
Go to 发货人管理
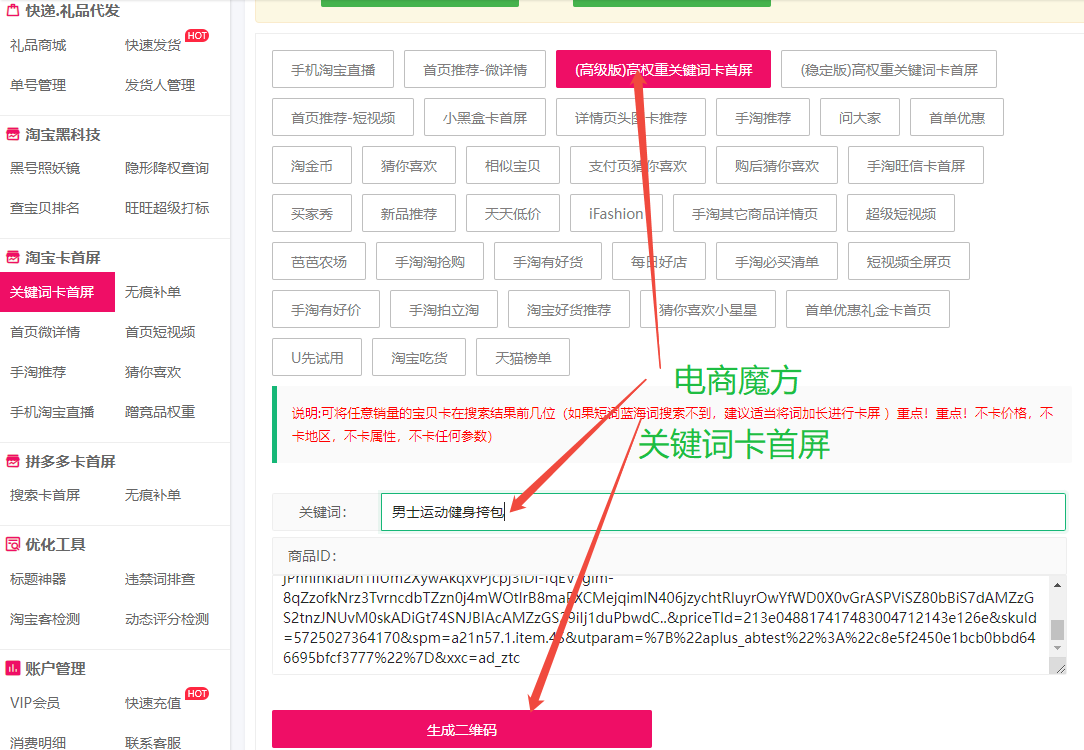[160, 85]
